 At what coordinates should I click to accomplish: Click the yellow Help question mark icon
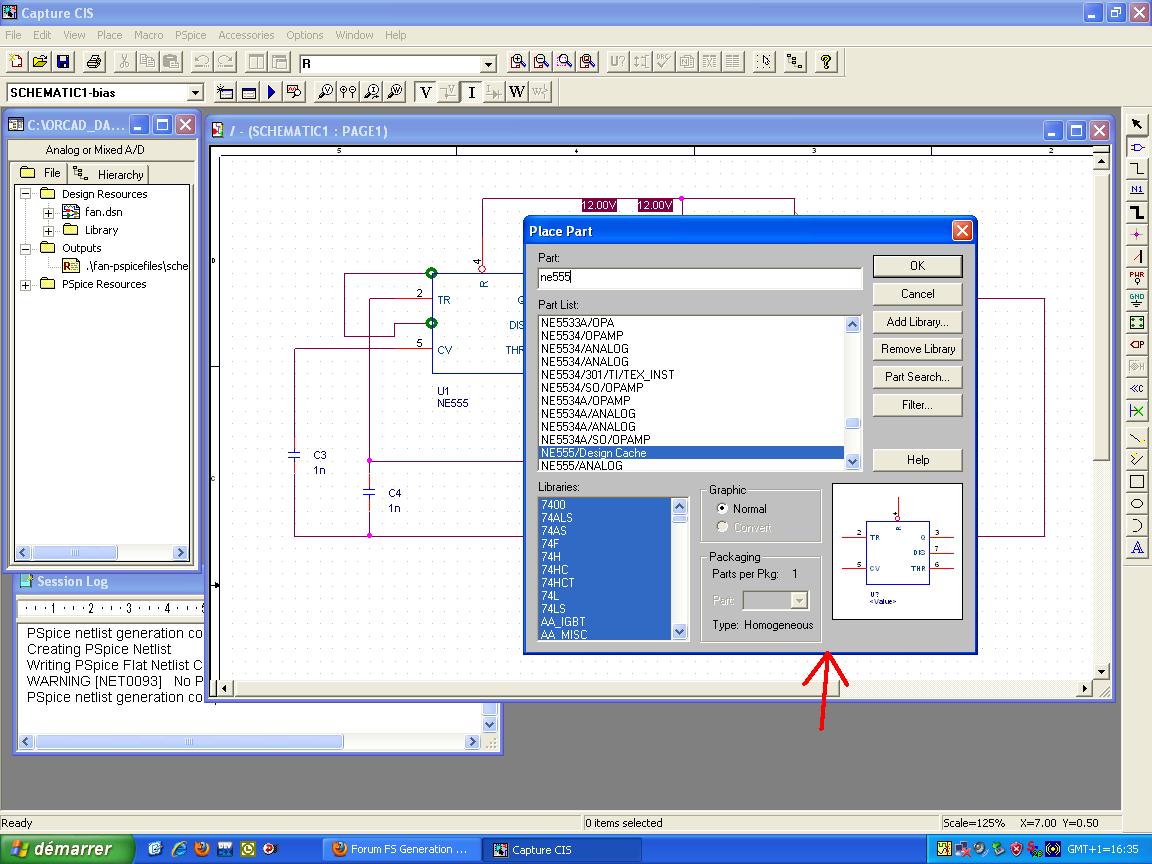(826, 62)
